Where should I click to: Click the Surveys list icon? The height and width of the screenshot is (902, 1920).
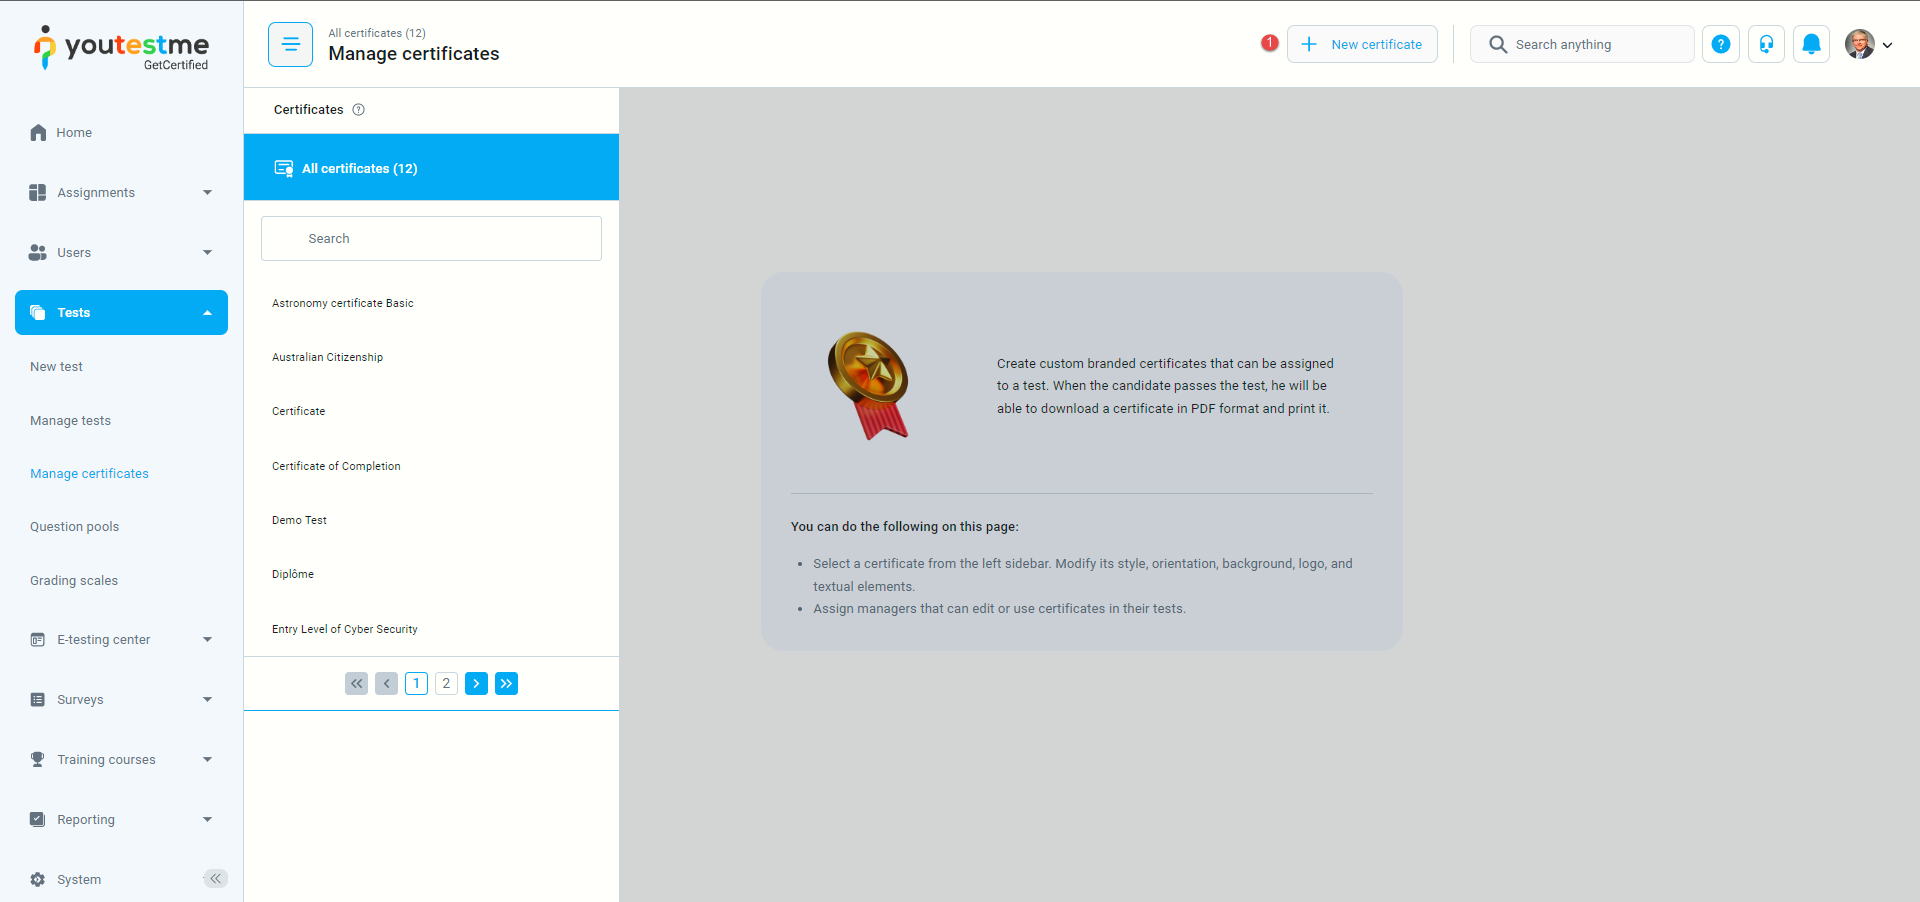38,700
